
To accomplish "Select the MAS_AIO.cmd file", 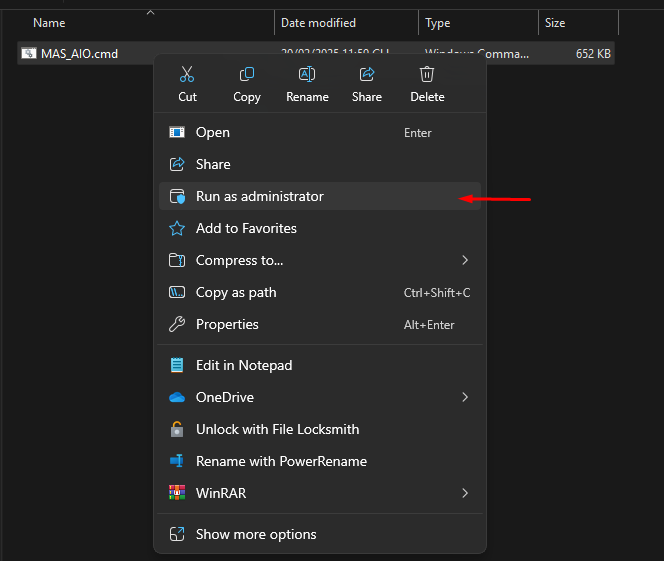I will click(x=80, y=53).
